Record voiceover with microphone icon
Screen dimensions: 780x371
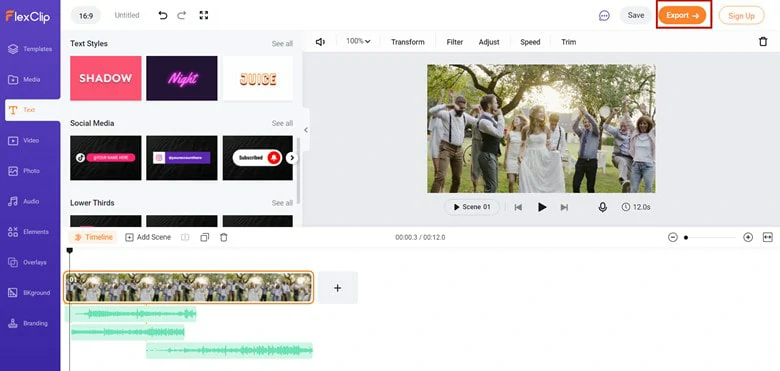602,207
